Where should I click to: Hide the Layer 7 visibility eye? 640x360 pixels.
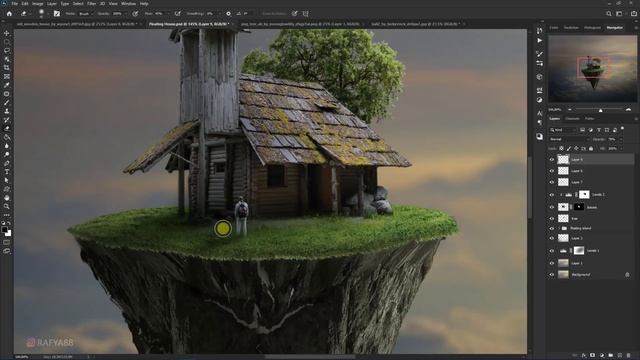coord(552,182)
